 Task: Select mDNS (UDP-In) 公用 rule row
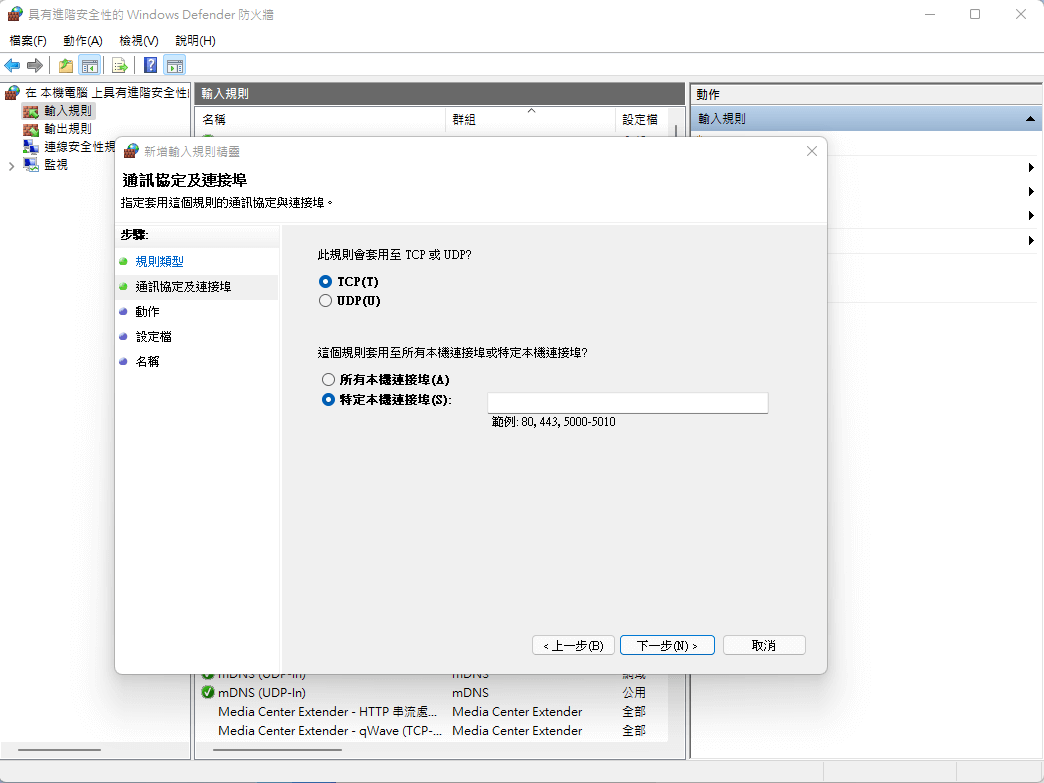coord(433,692)
